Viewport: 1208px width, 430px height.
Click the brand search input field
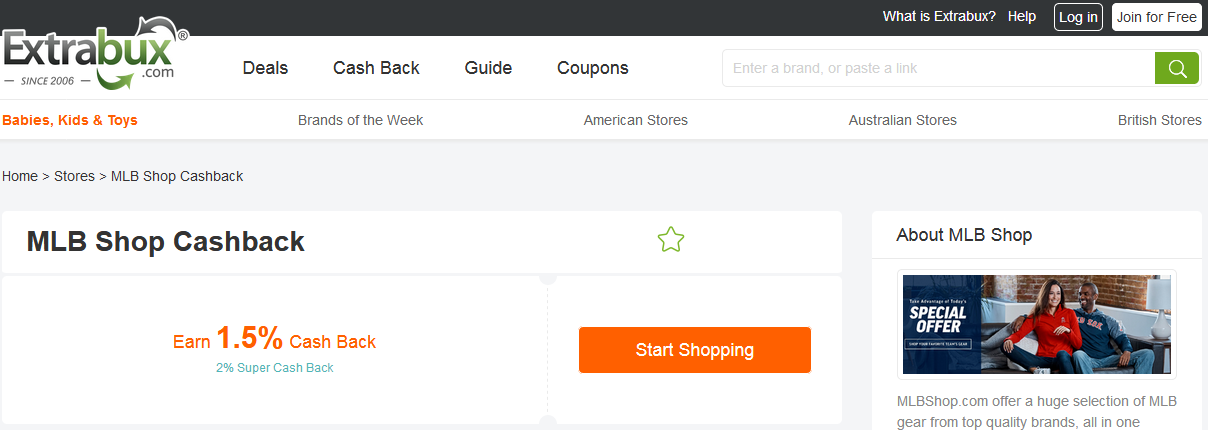click(937, 68)
